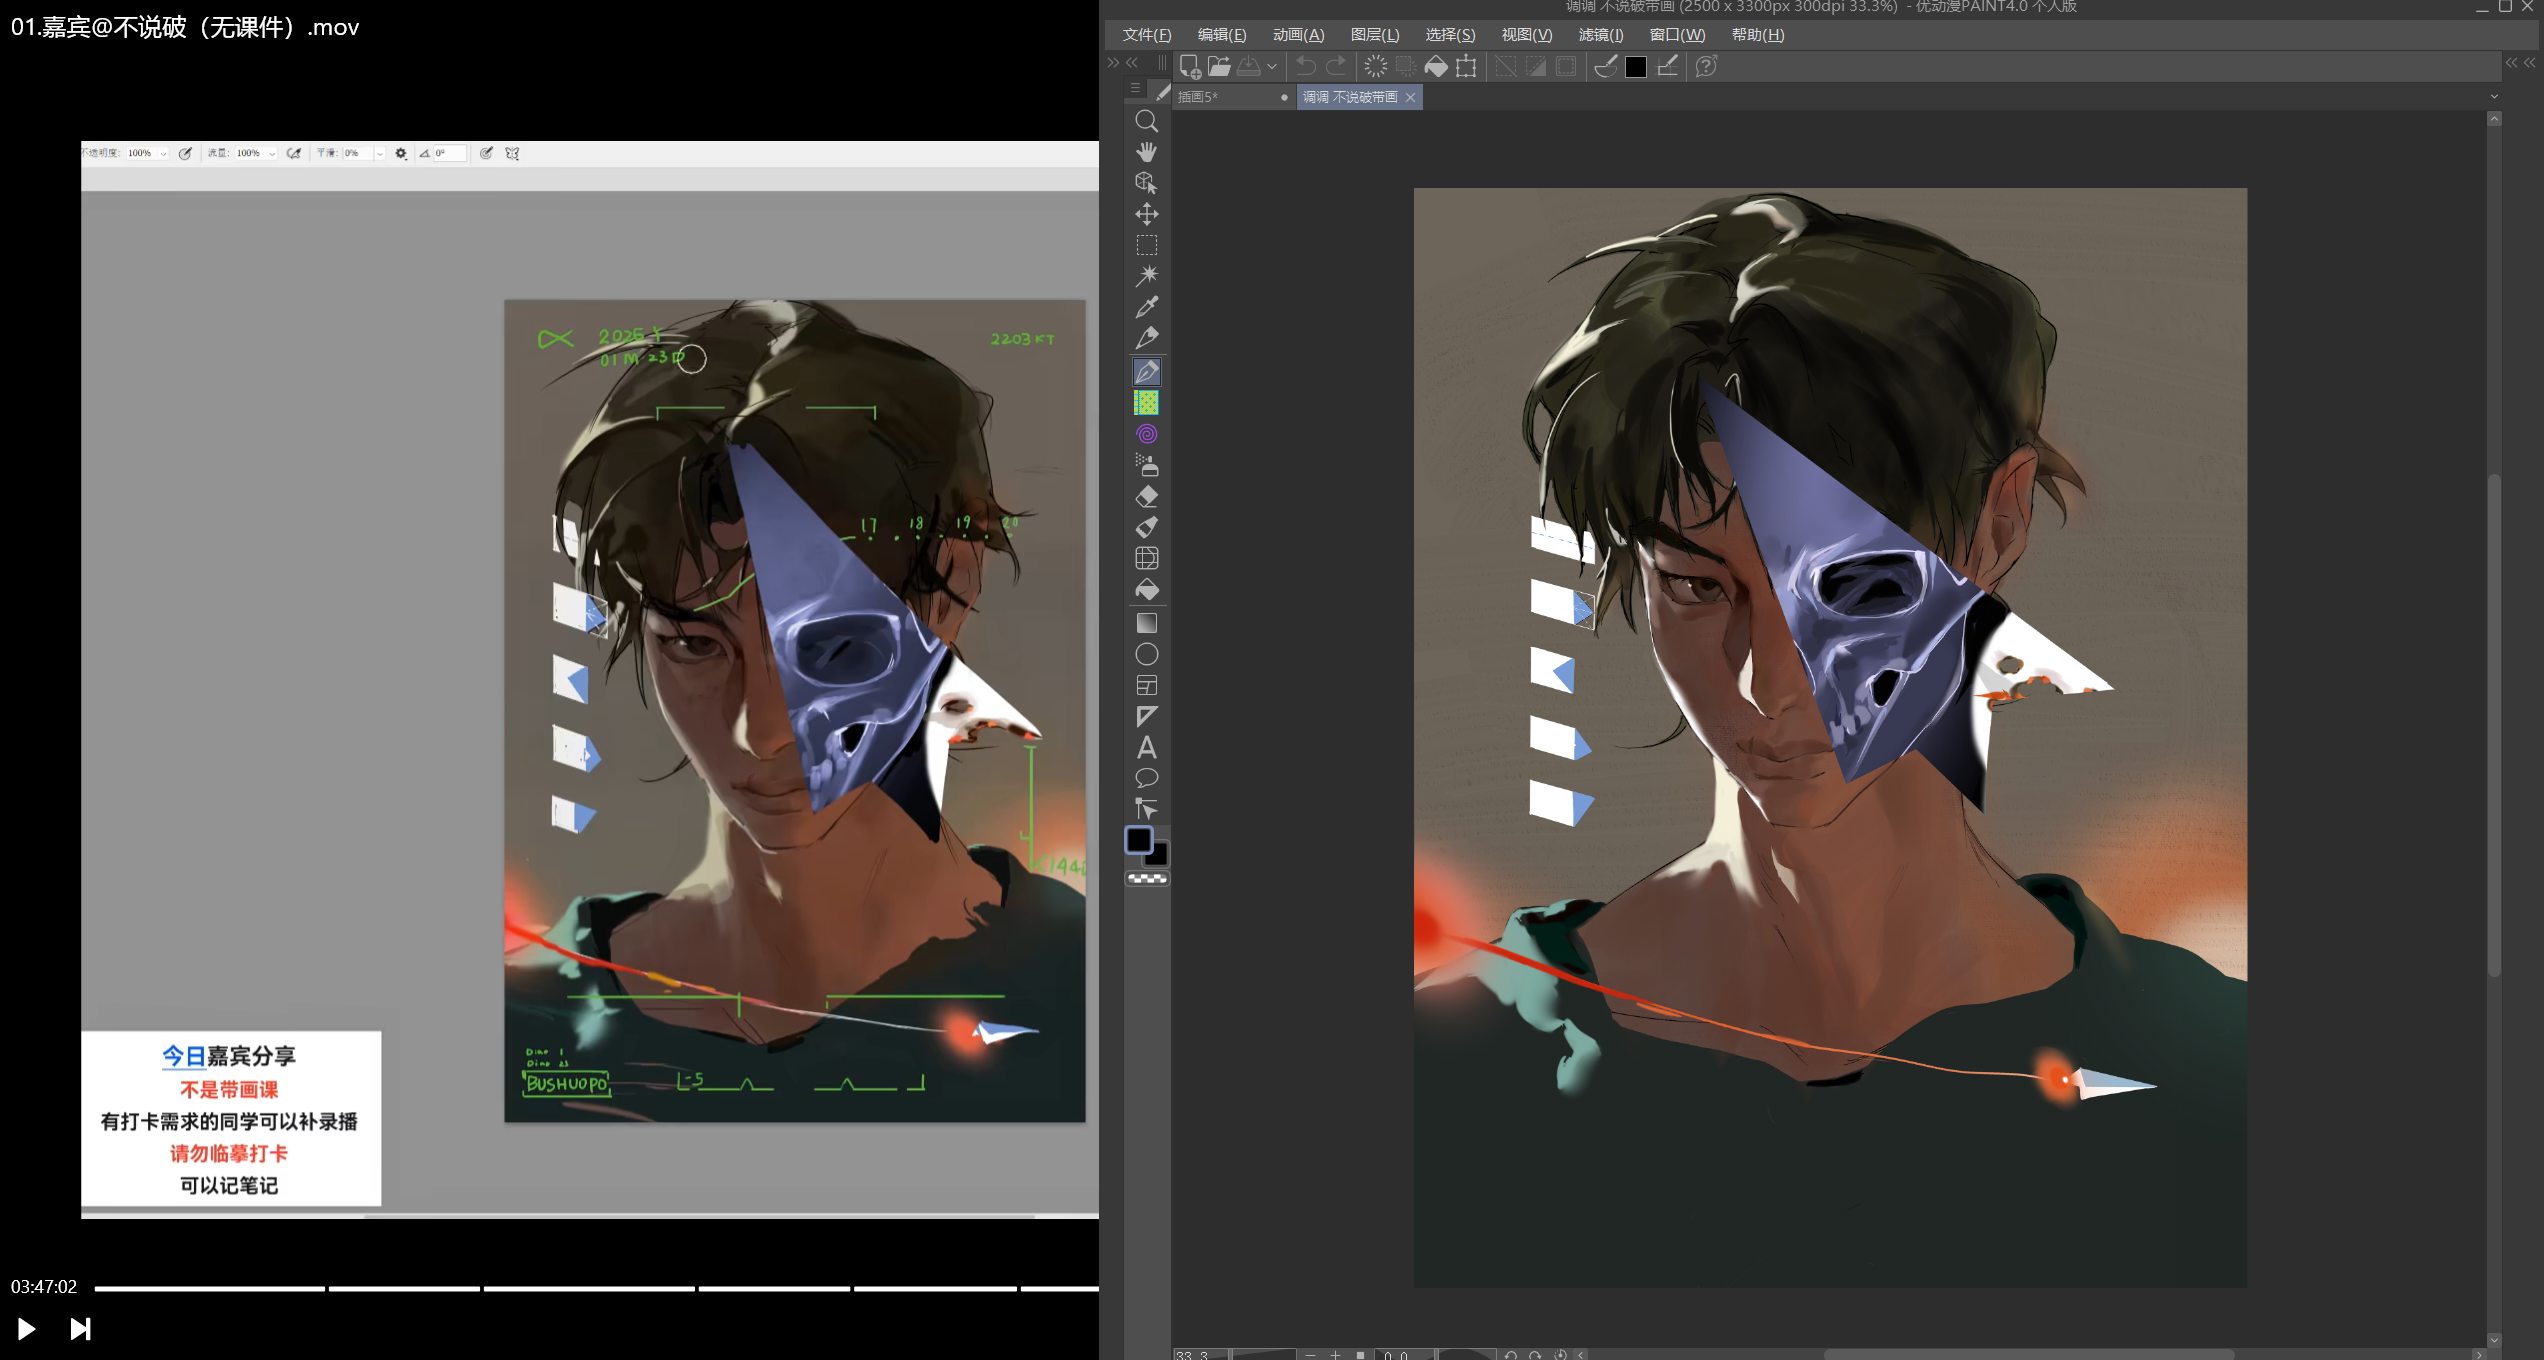The image size is (2544, 1360).
Task: Expand the canvas tab list chevron
Action: click(2494, 97)
